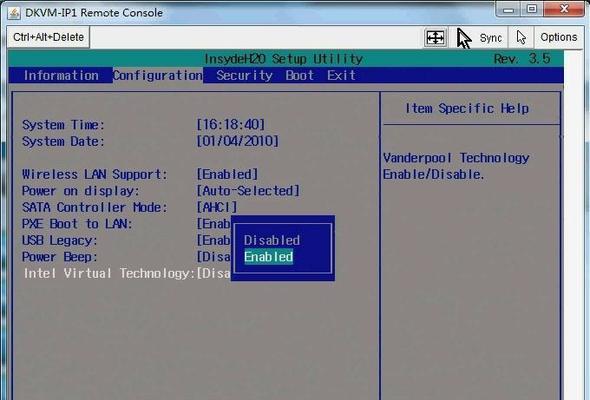Open the Options menu
Screen dimensions: 590x400
[x=558, y=37]
